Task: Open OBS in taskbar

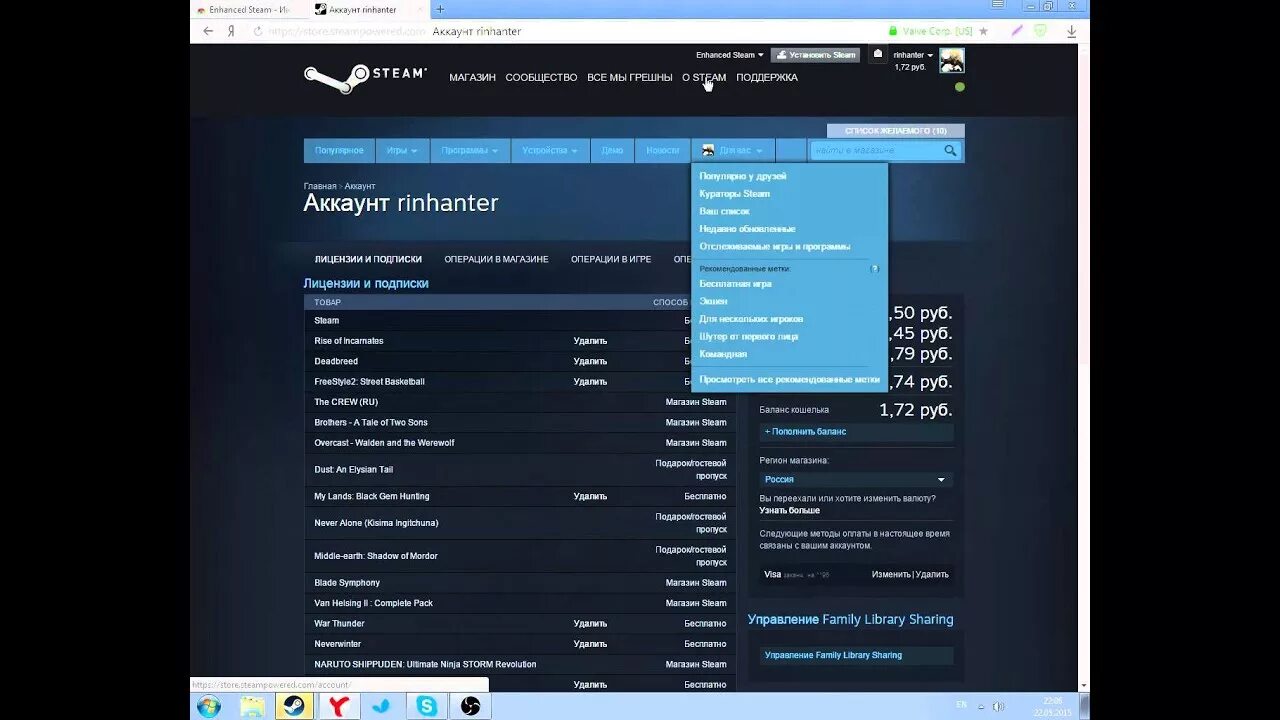Action: [x=471, y=706]
